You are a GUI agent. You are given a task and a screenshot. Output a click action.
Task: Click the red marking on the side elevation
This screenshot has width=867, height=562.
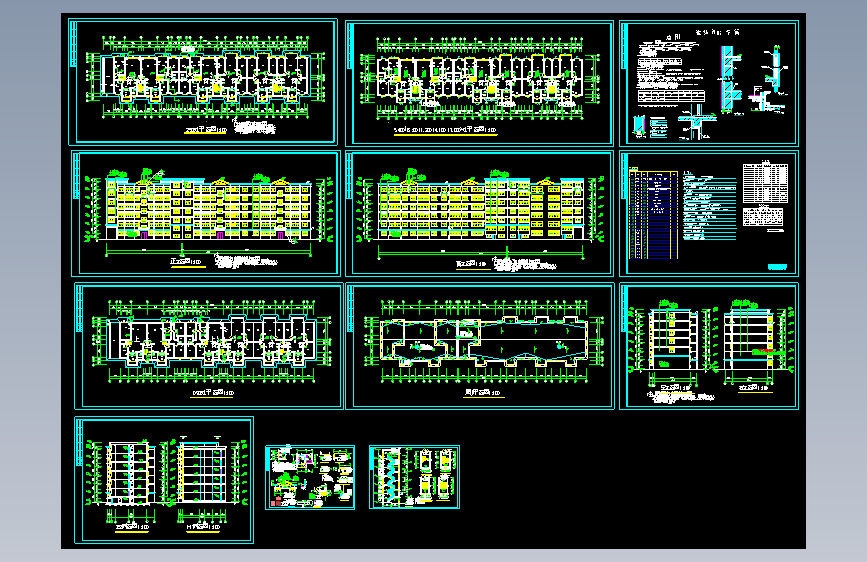click(766, 351)
